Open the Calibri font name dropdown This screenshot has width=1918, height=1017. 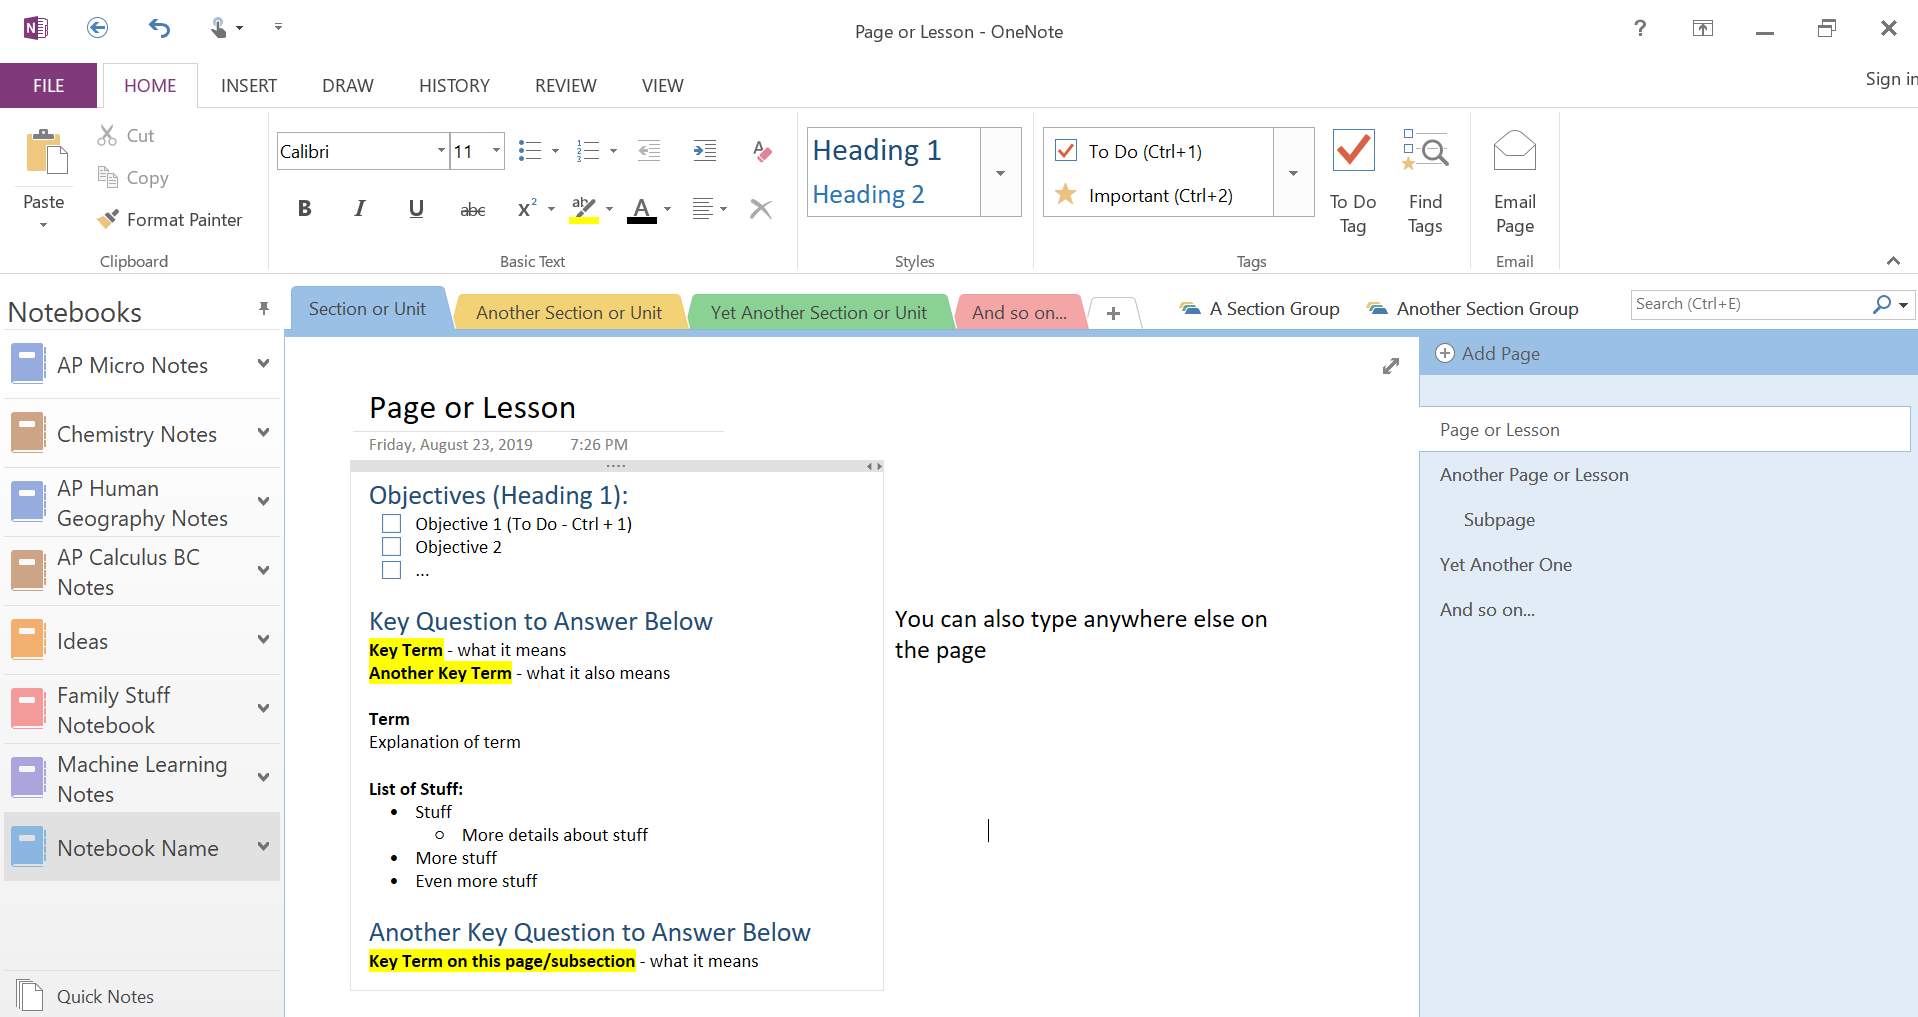[441, 151]
